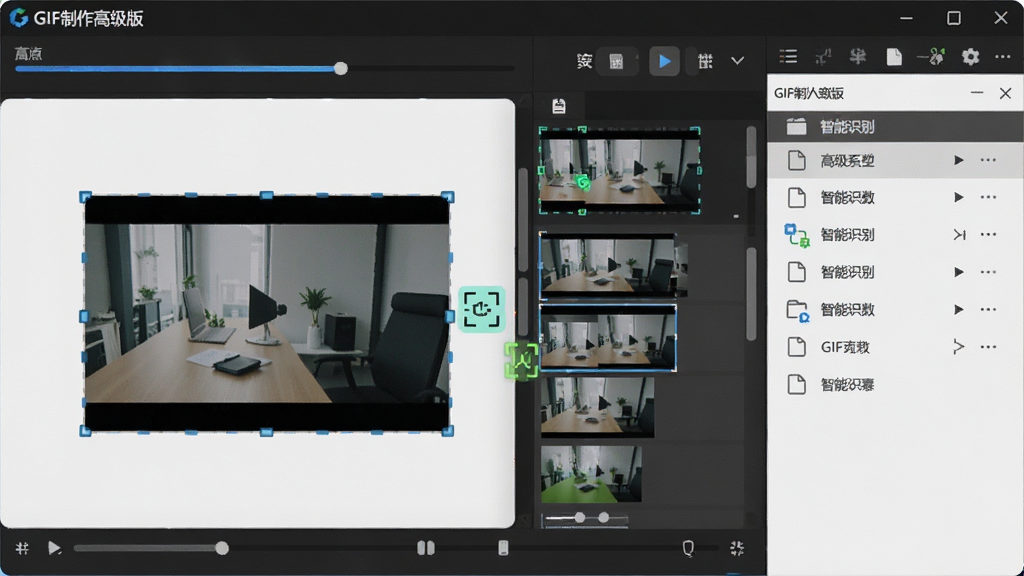Click the magnifier icon in the bottom bar
This screenshot has width=1024, height=576.
click(688, 549)
